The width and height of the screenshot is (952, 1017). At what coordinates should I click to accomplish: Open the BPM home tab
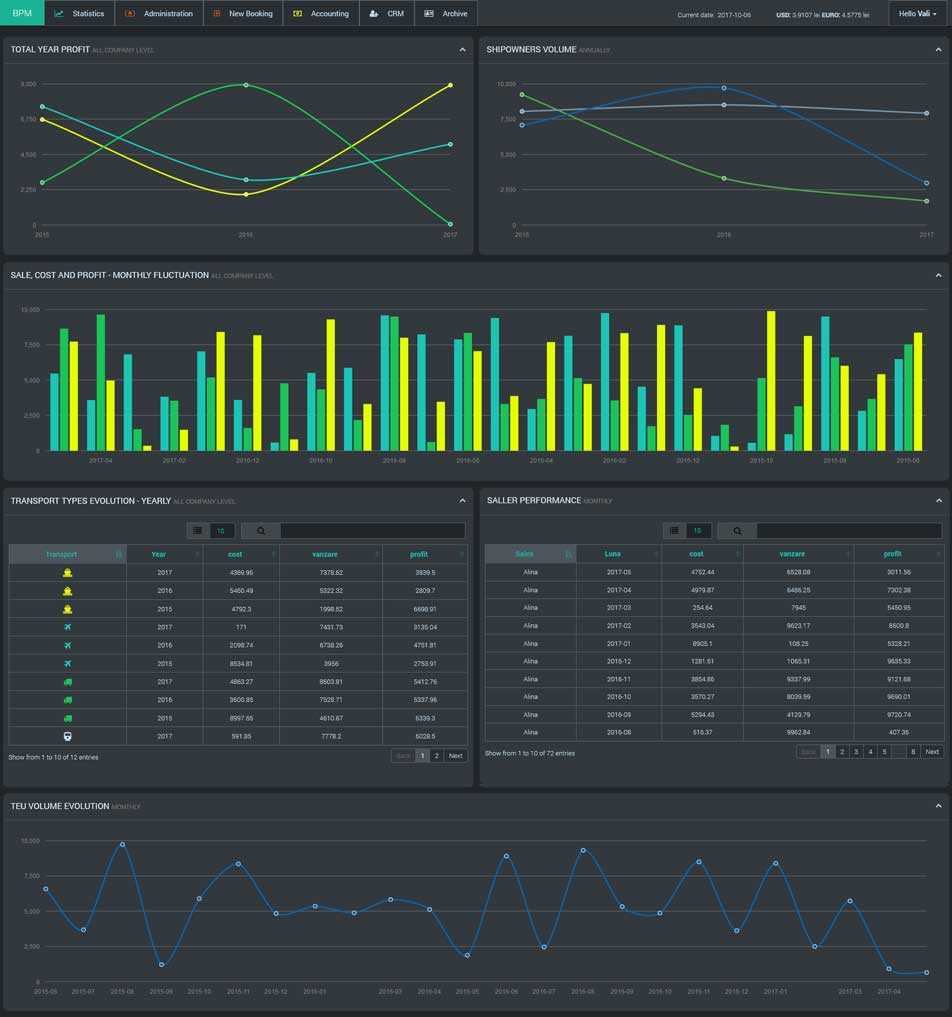22,14
